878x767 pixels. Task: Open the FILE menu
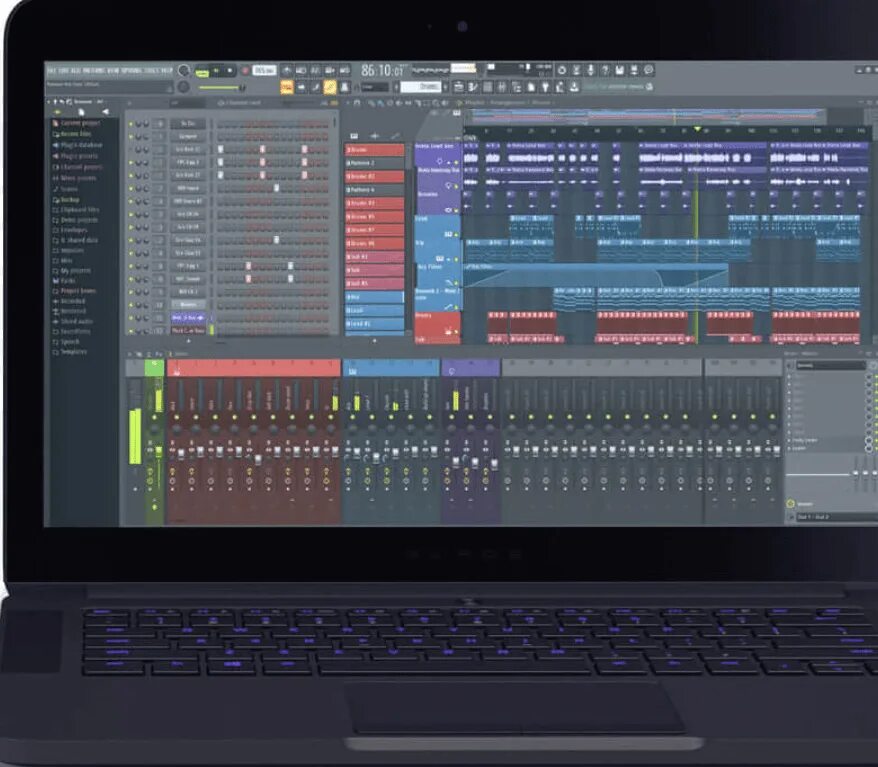(52, 71)
